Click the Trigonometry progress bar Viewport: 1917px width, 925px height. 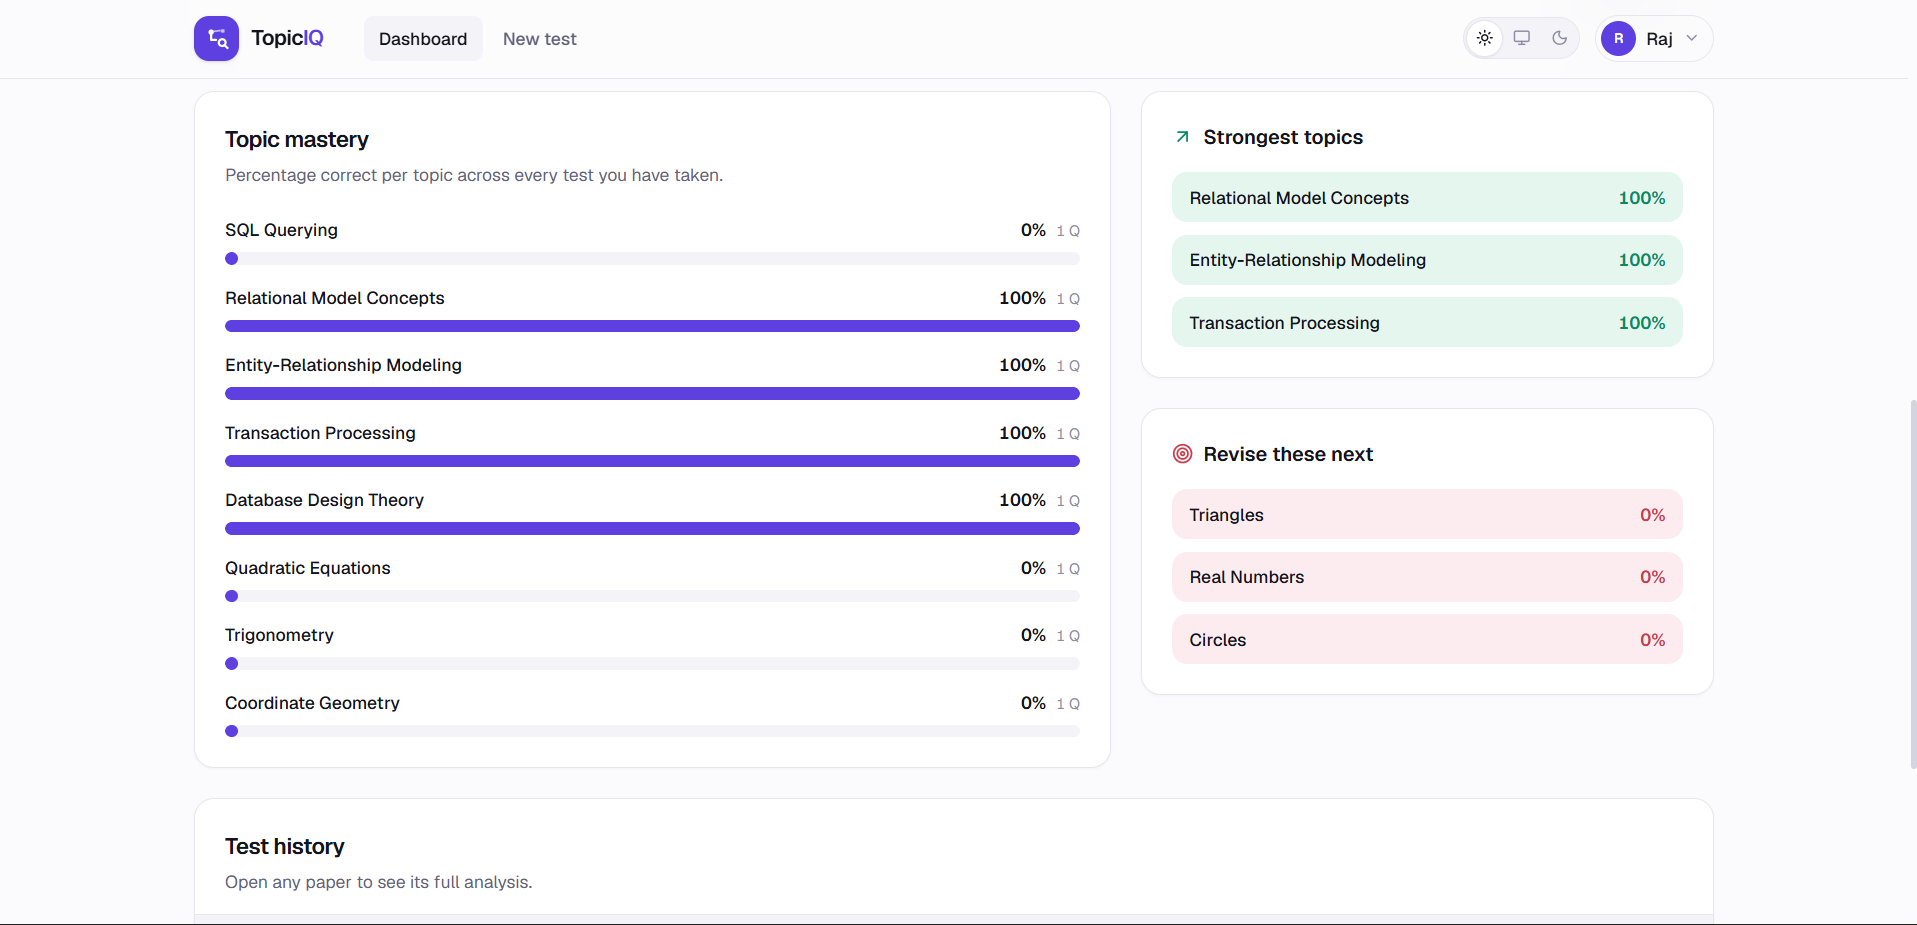652,664
